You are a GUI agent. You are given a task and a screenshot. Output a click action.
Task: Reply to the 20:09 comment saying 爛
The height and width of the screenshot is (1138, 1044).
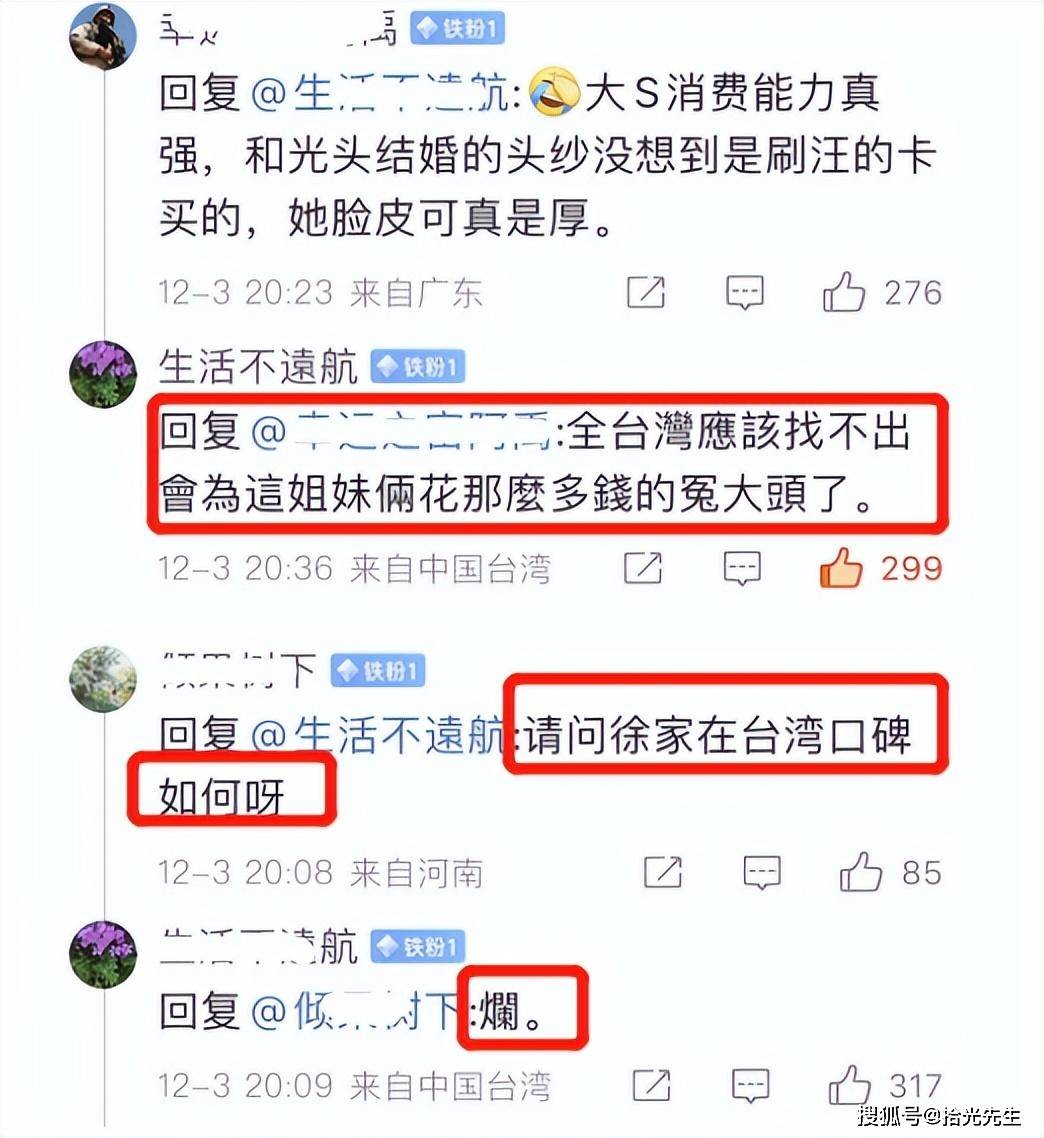750,1086
